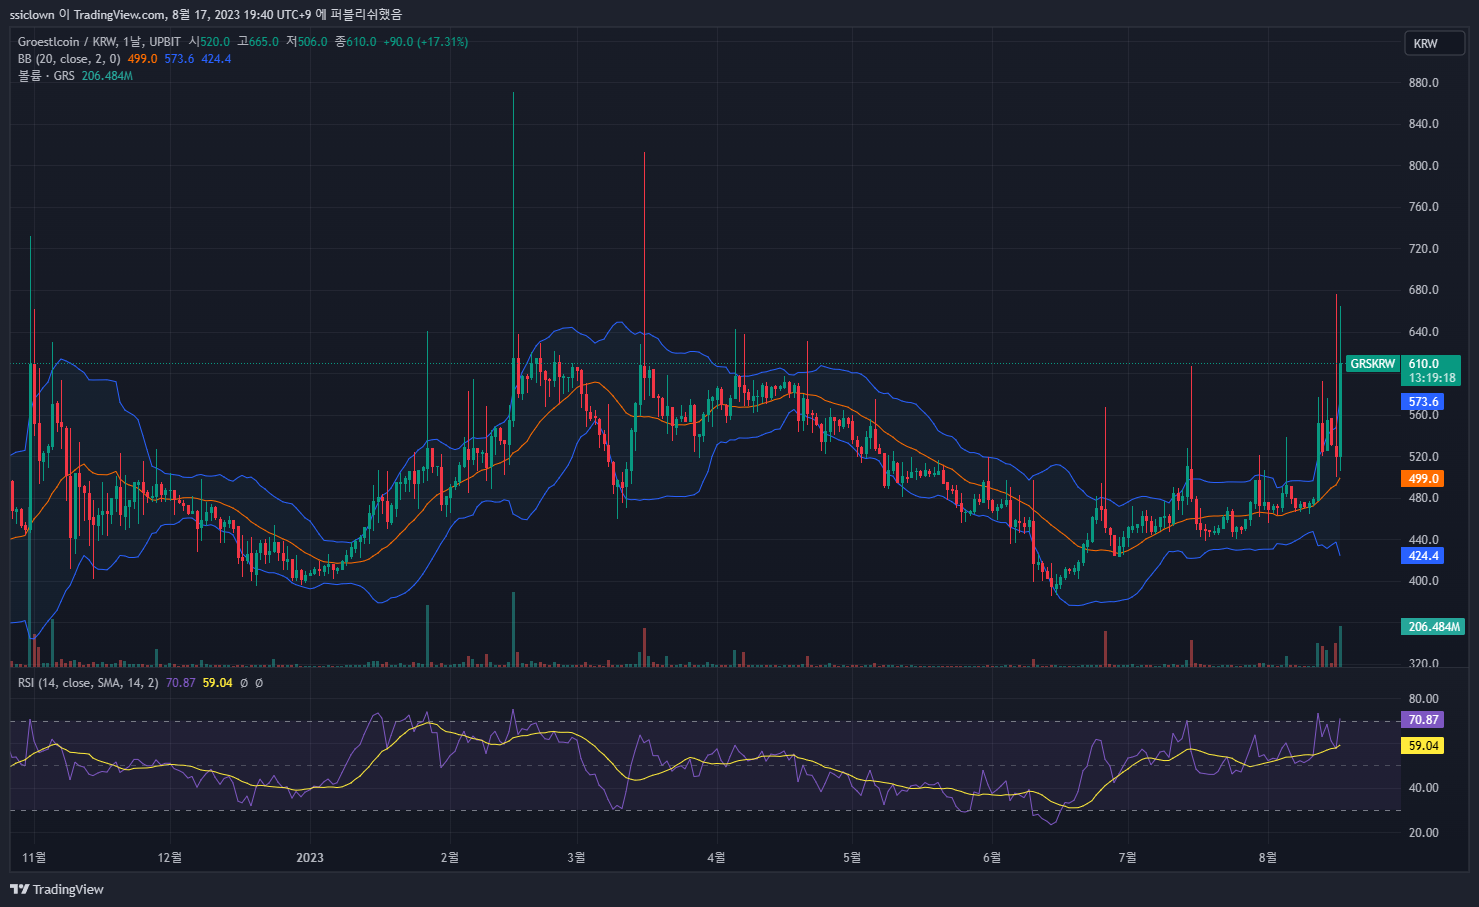
Task: Select the BB (20, close, 2, 0) legend
Action: click(69, 59)
